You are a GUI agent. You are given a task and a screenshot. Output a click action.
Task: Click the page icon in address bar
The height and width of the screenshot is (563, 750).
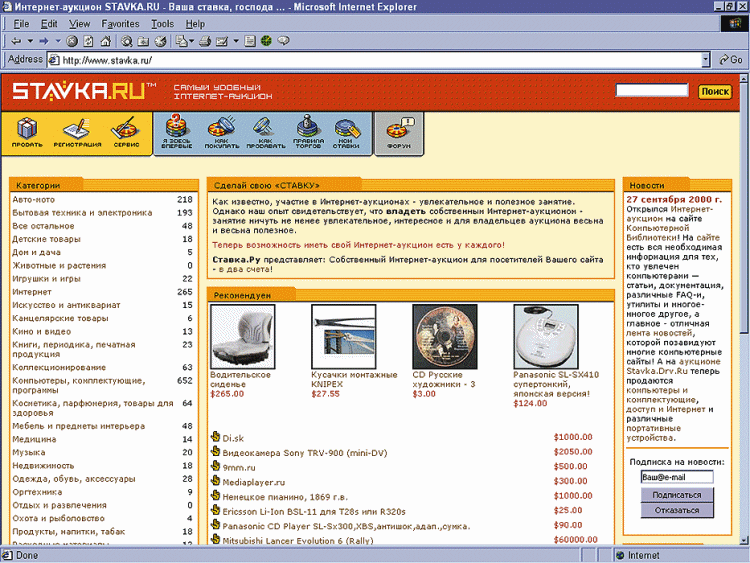[54, 60]
